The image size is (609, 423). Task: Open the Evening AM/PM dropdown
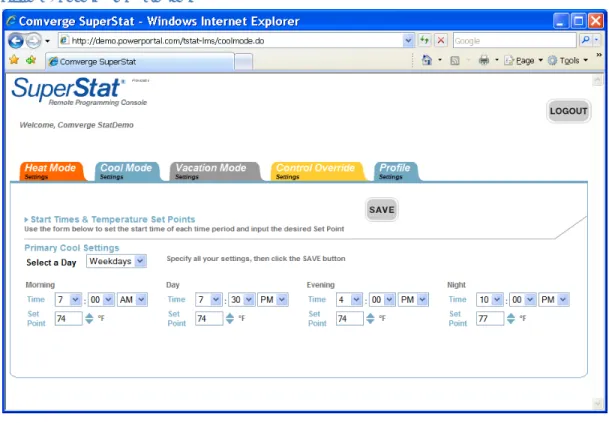pyautogui.click(x=413, y=300)
